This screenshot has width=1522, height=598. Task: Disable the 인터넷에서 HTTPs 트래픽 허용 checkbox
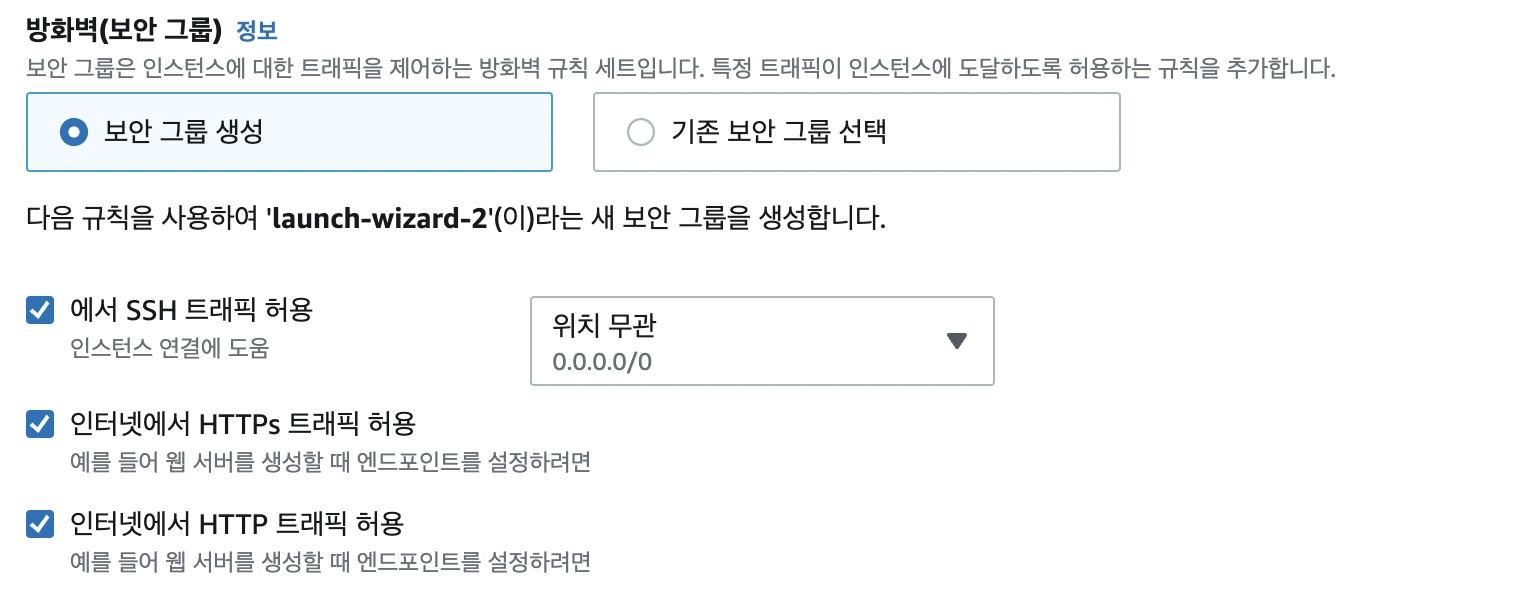(40, 425)
